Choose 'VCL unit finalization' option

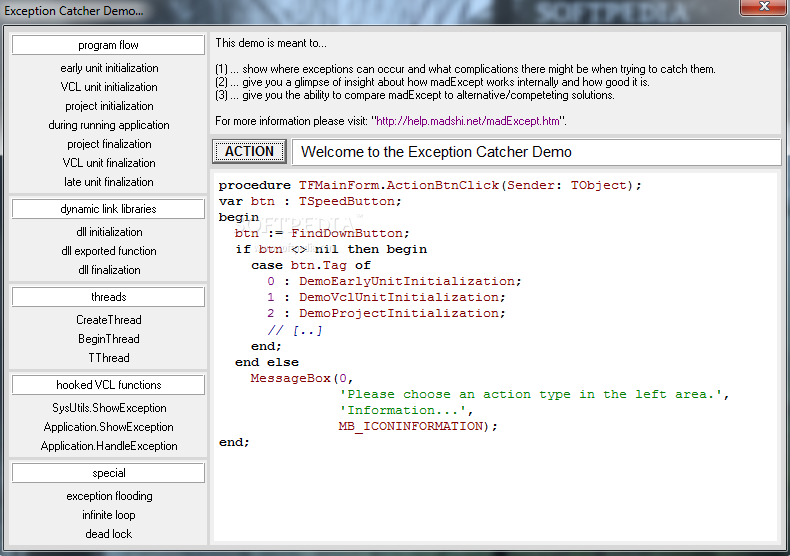click(109, 163)
